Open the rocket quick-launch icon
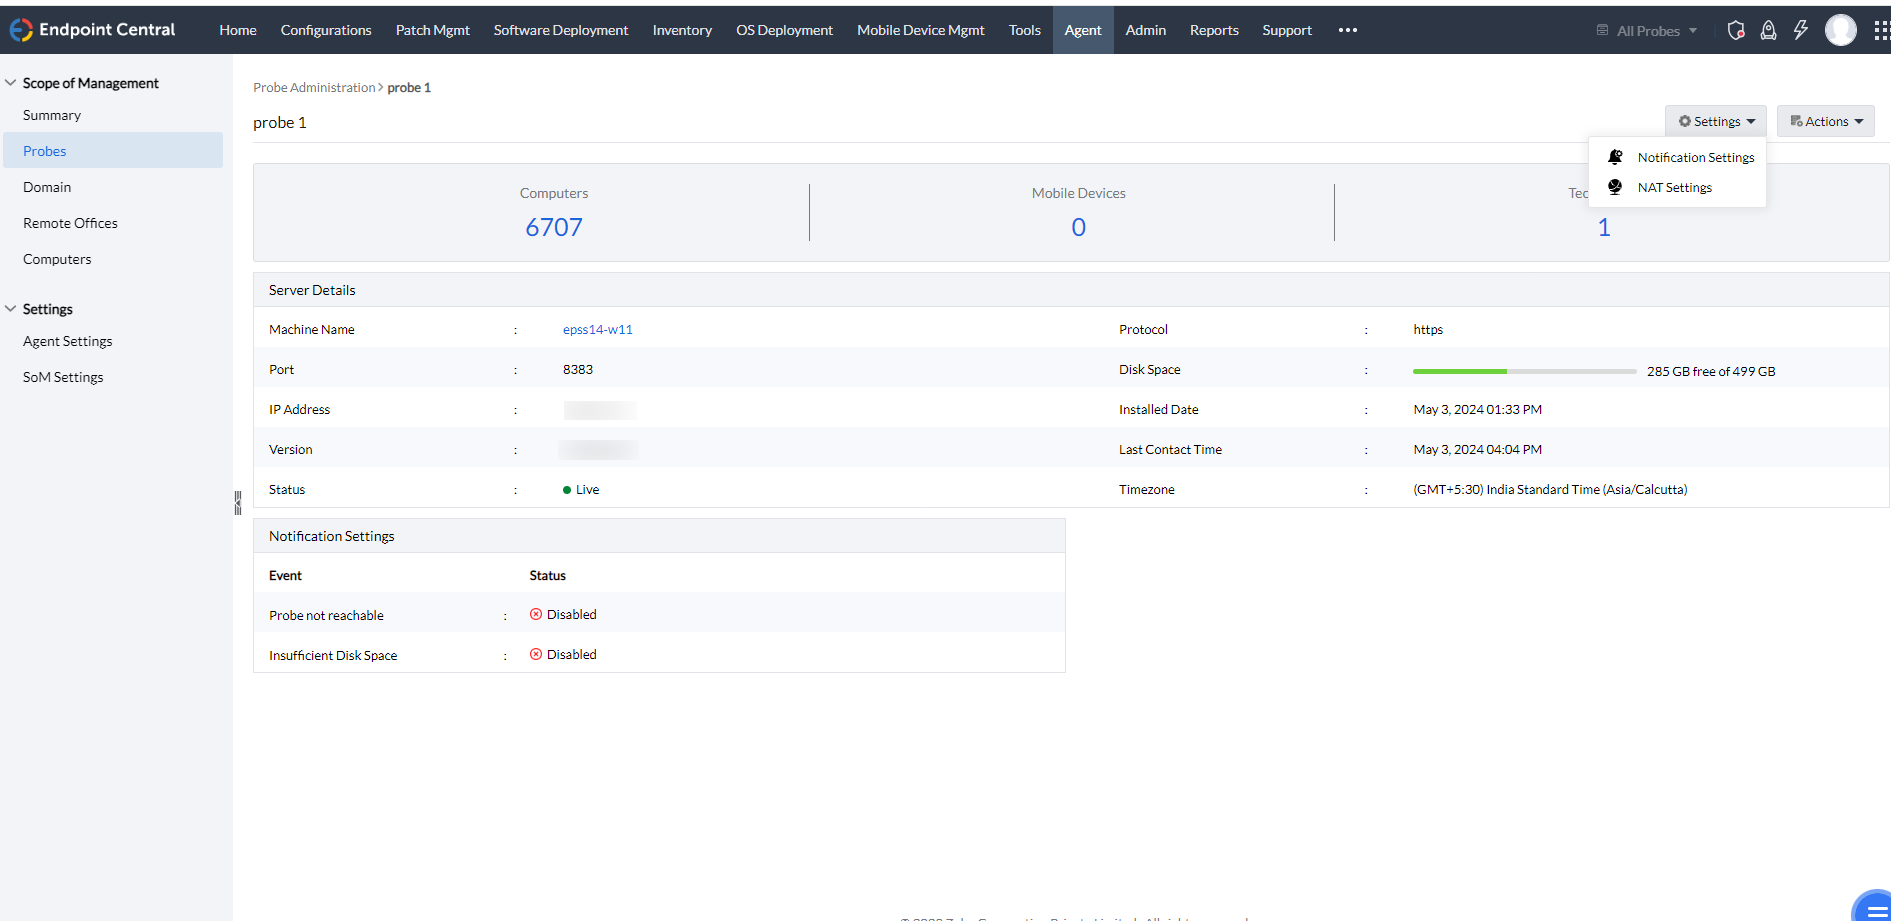The image size is (1891, 921). [1768, 30]
